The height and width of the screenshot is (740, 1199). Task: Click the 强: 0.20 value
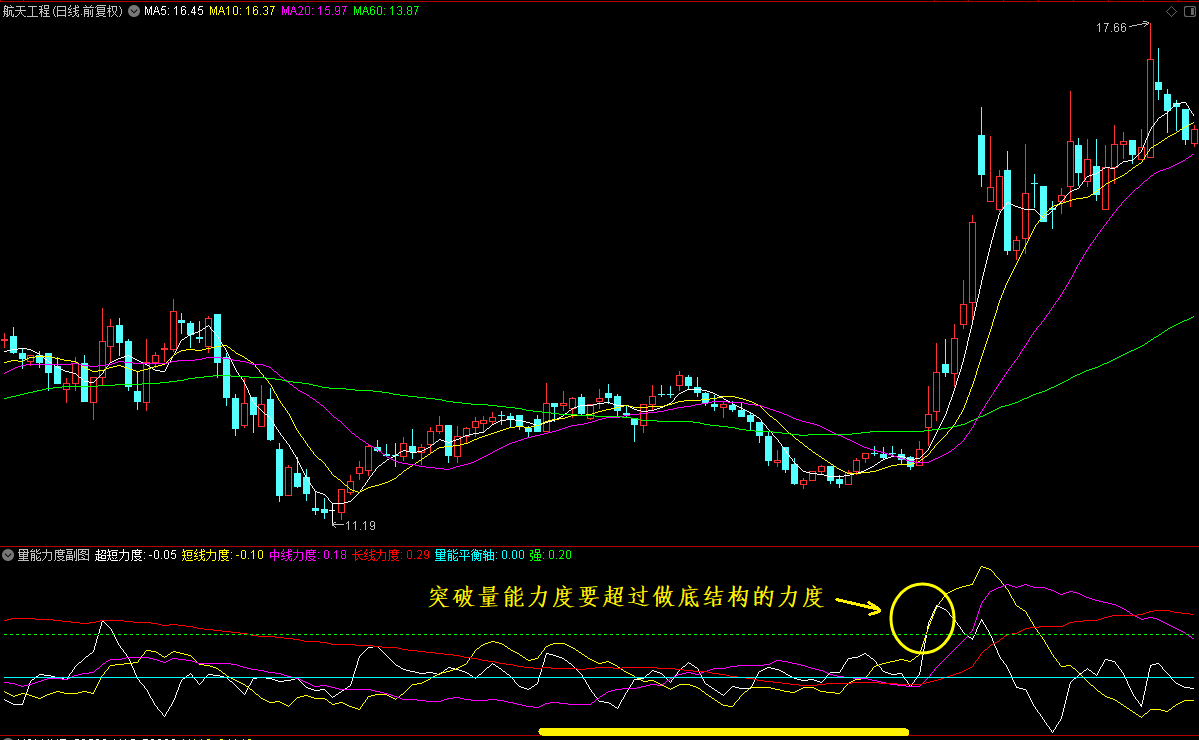point(551,555)
